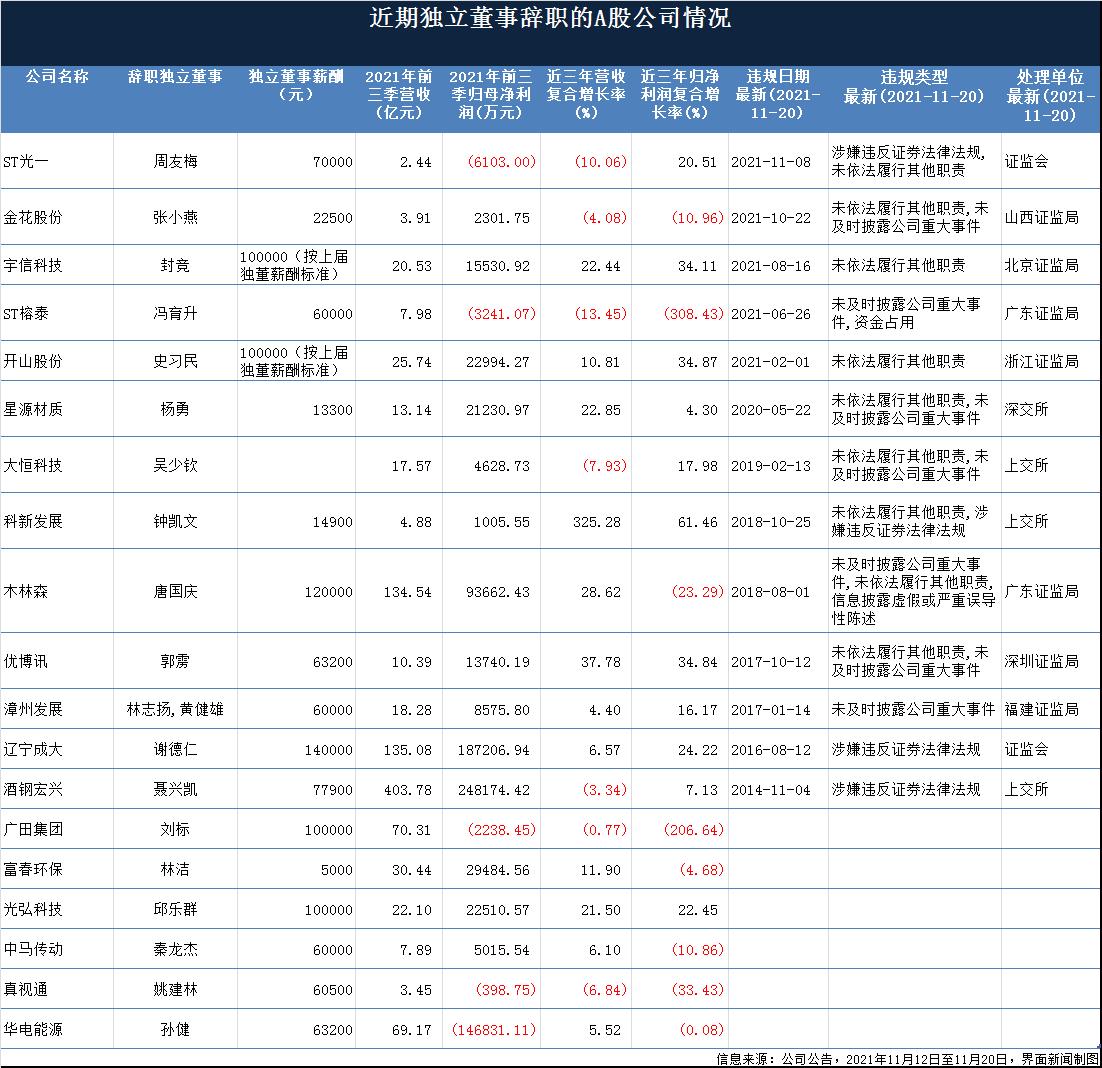Screen dimensions: 1102x1068
Task: Click the ST榕泰 company cell
Action: click(x=26, y=313)
